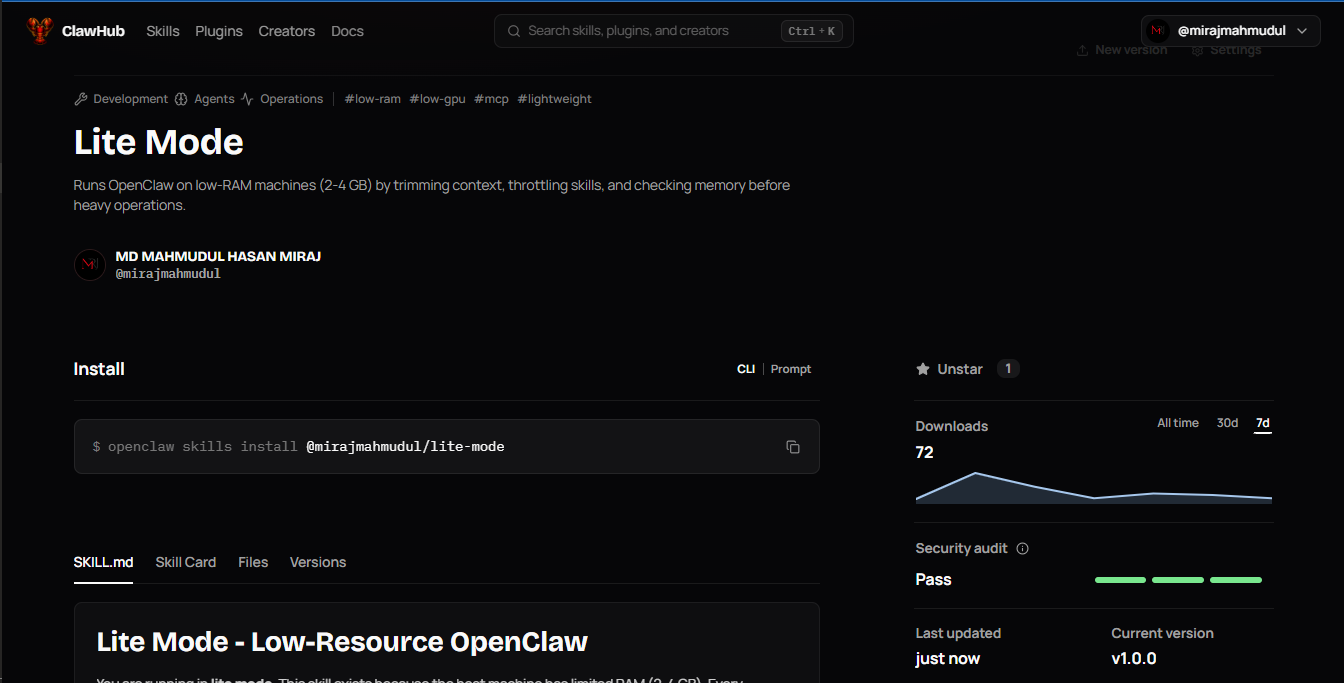Click the Lite Mode - Low-Resource OpenClaw heading
This screenshot has width=1344, height=683.
[342, 641]
